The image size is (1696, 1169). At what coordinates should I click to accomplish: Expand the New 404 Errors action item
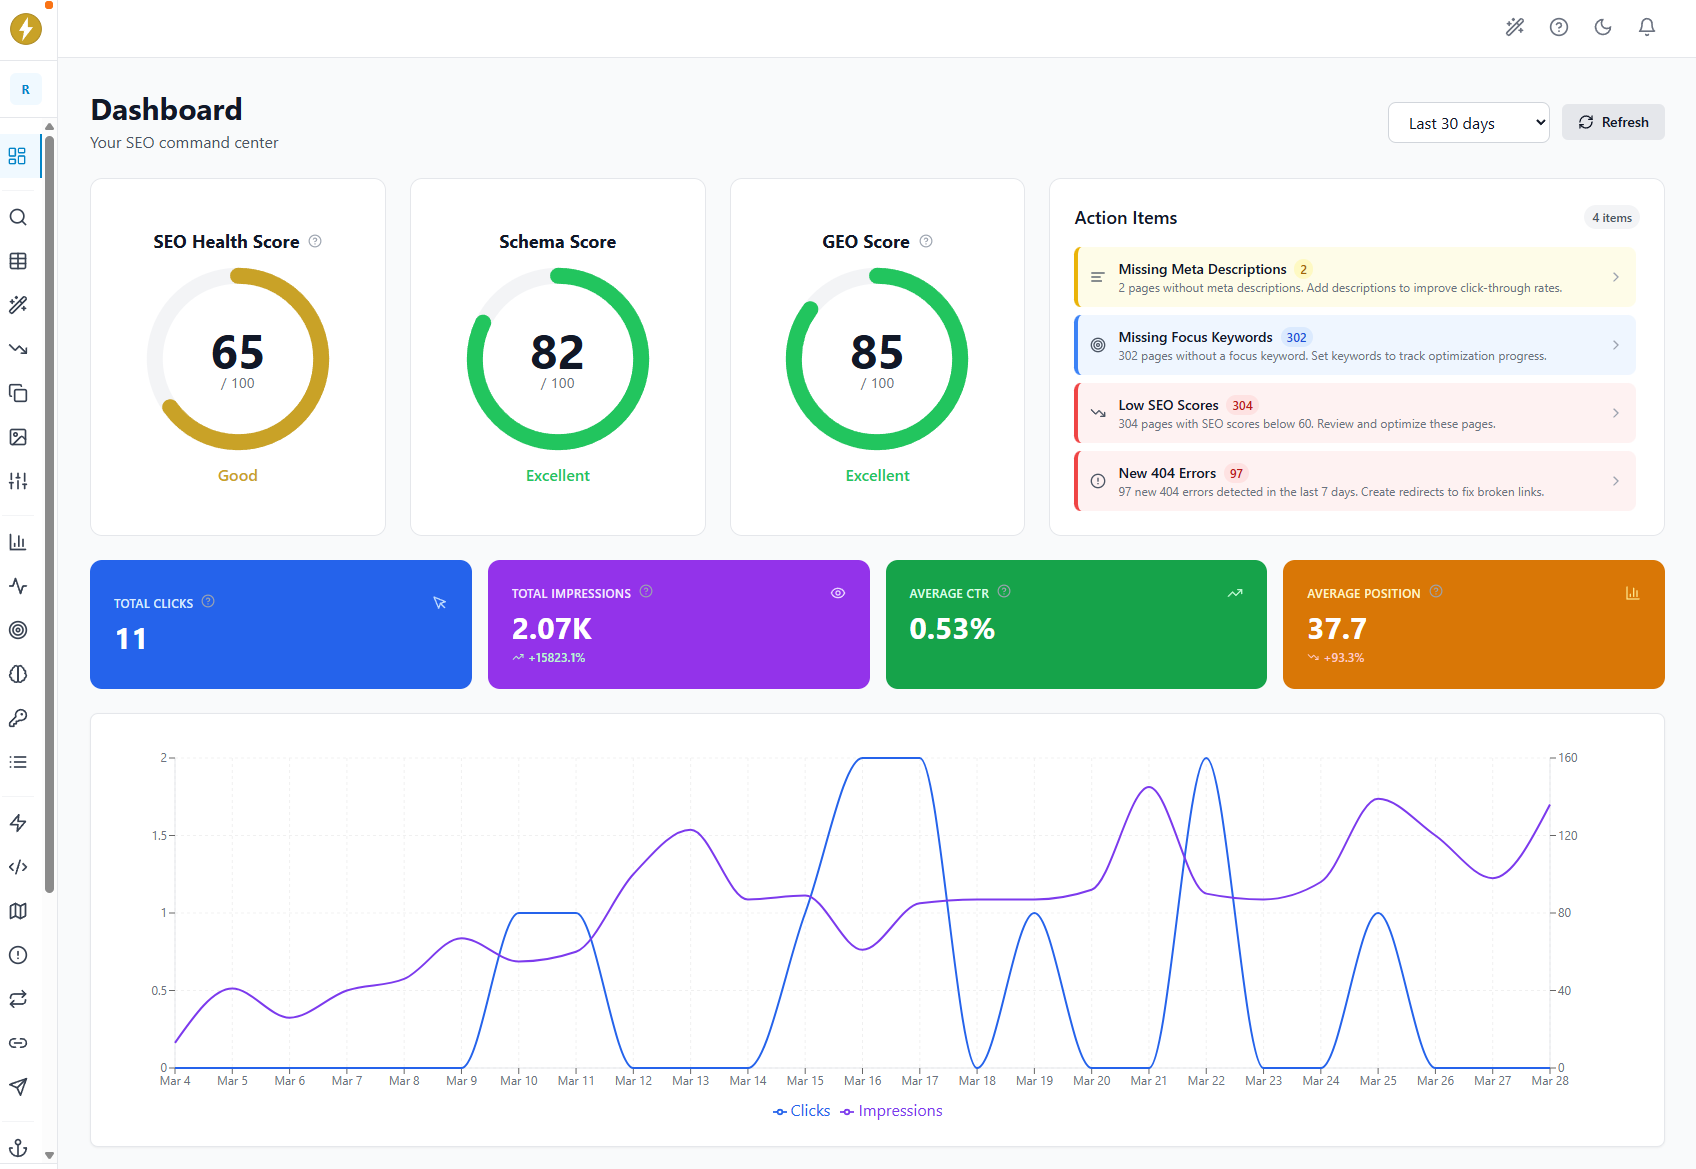point(1354,481)
